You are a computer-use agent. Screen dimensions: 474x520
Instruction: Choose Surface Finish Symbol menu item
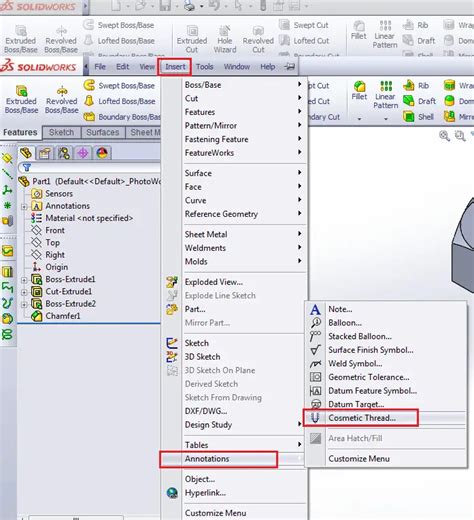387,350
